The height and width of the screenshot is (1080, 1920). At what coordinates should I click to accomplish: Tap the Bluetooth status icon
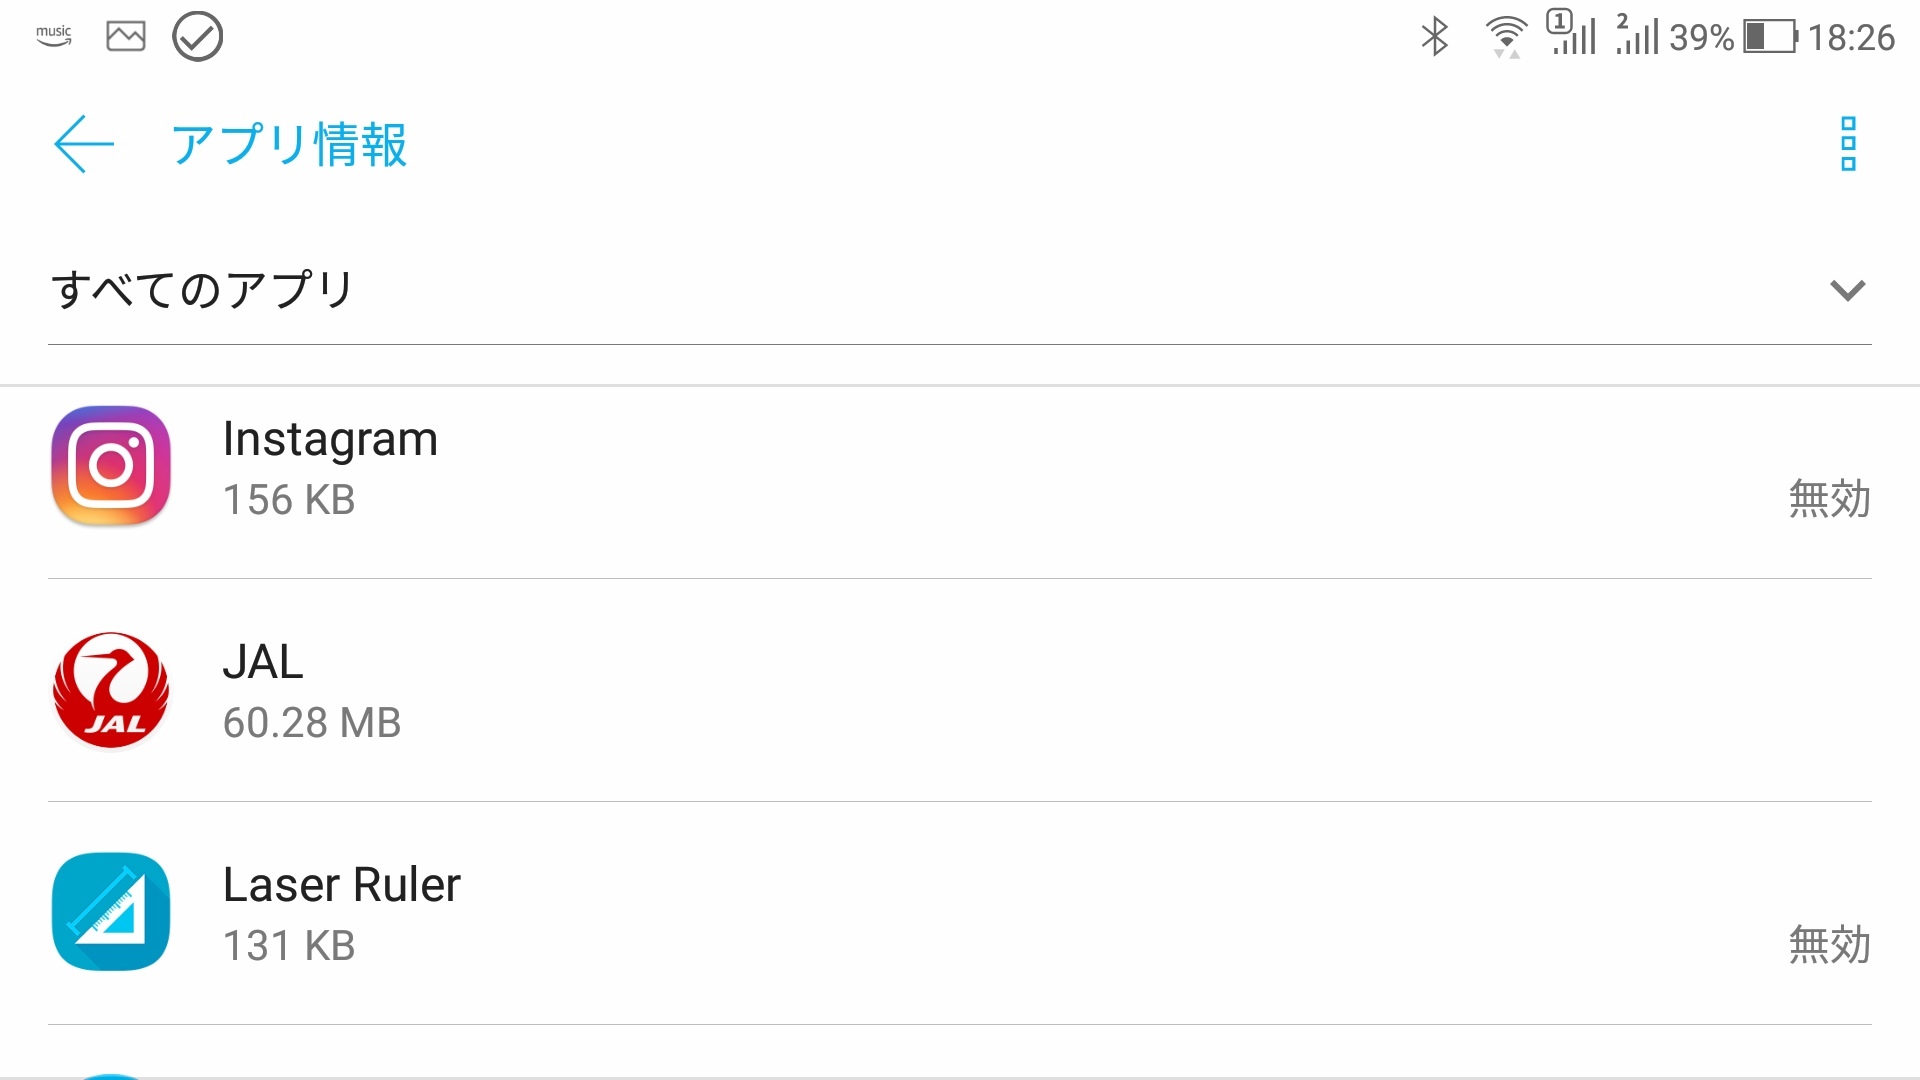[1435, 37]
